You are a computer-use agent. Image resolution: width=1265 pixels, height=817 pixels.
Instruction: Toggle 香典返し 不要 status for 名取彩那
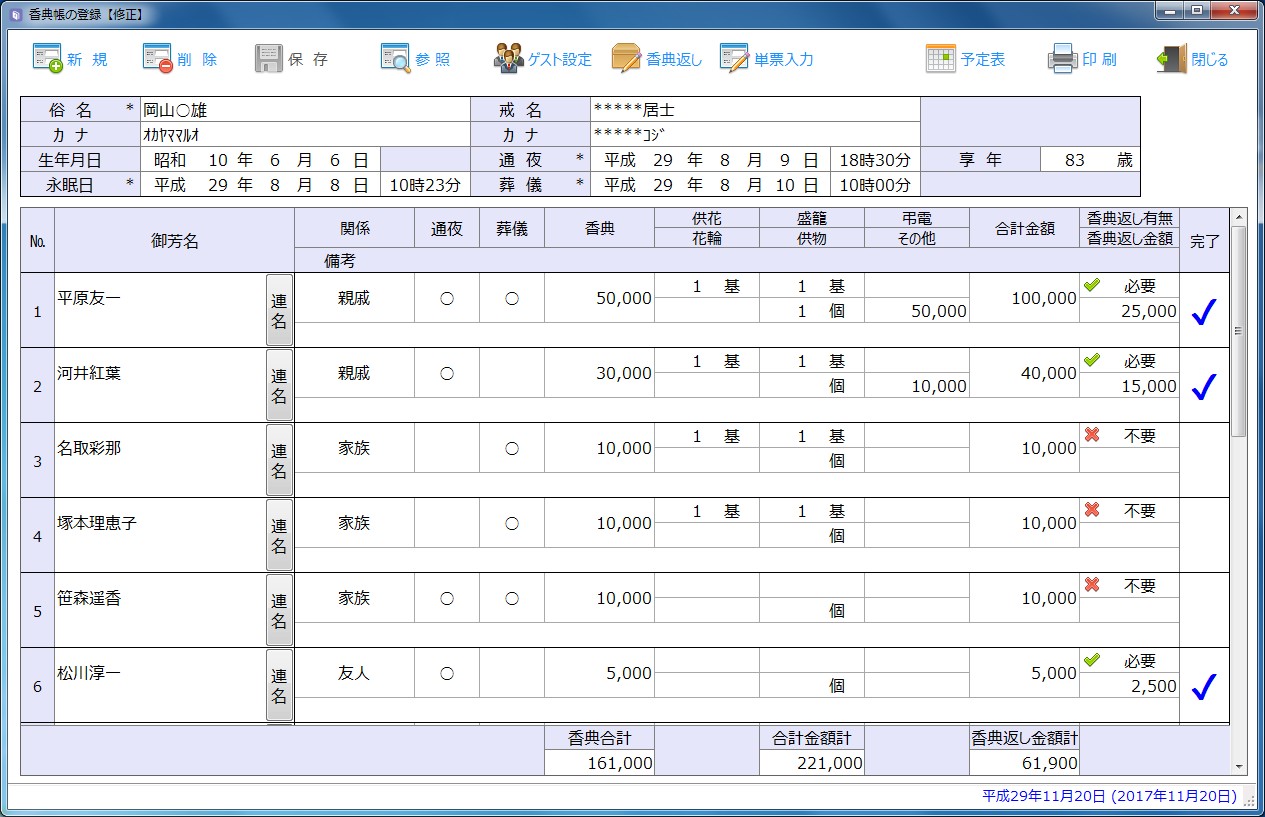tap(1129, 436)
